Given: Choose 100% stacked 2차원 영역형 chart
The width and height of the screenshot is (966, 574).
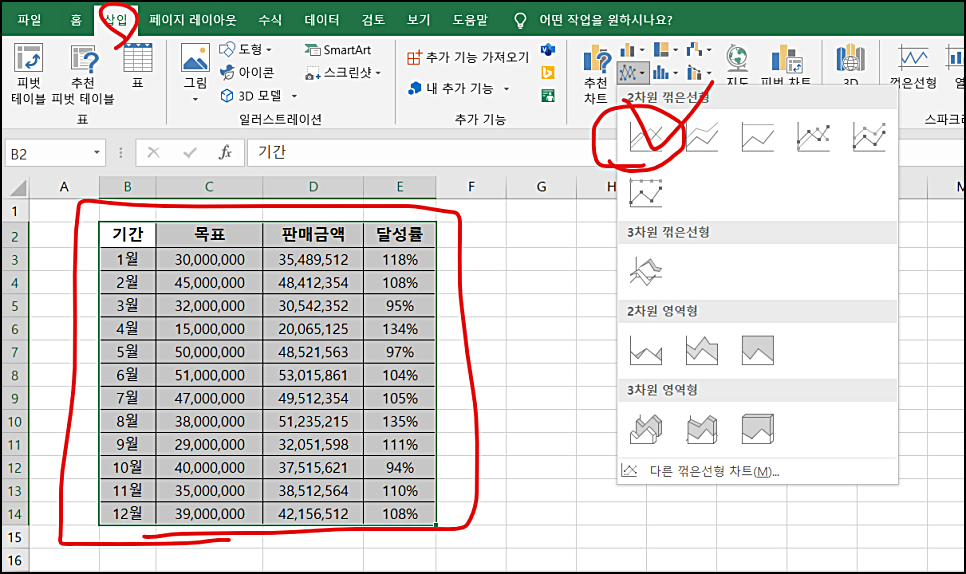Looking at the screenshot, I should point(757,350).
